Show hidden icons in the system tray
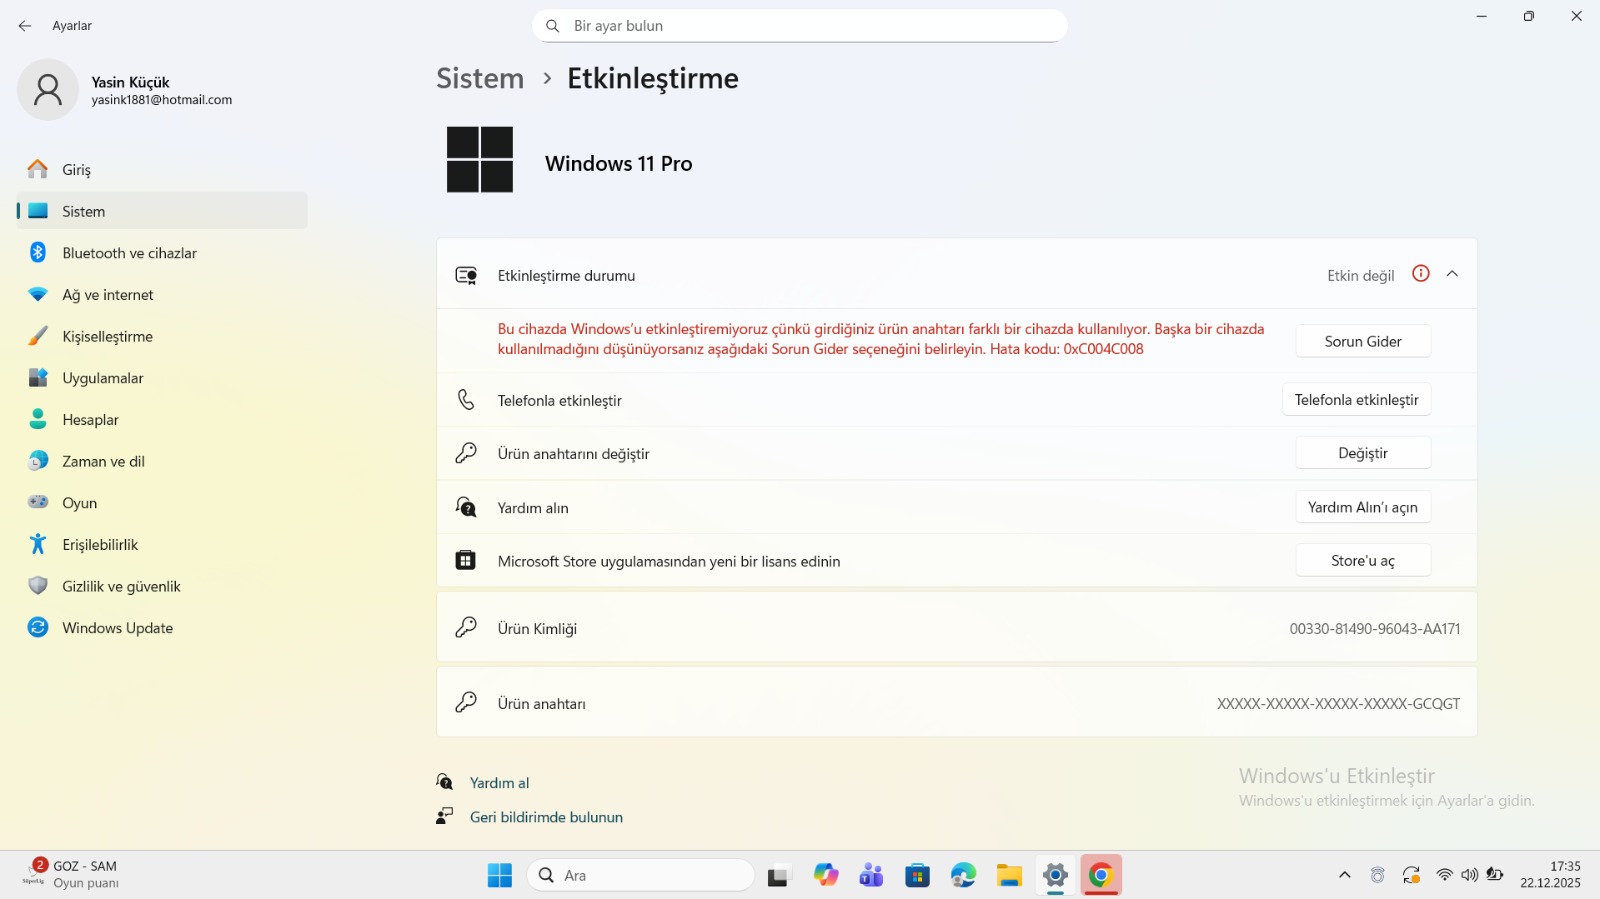1600x899 pixels. pyautogui.click(x=1345, y=875)
